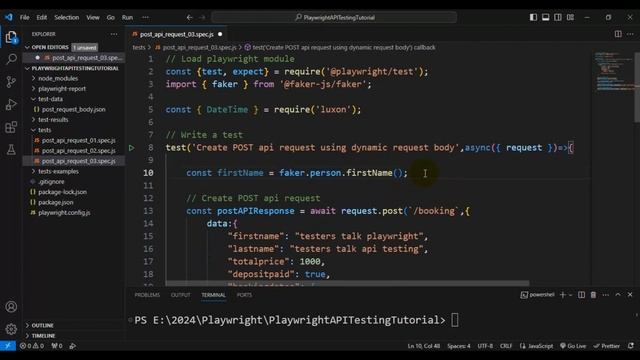Open post_request_body.json file

(73, 109)
